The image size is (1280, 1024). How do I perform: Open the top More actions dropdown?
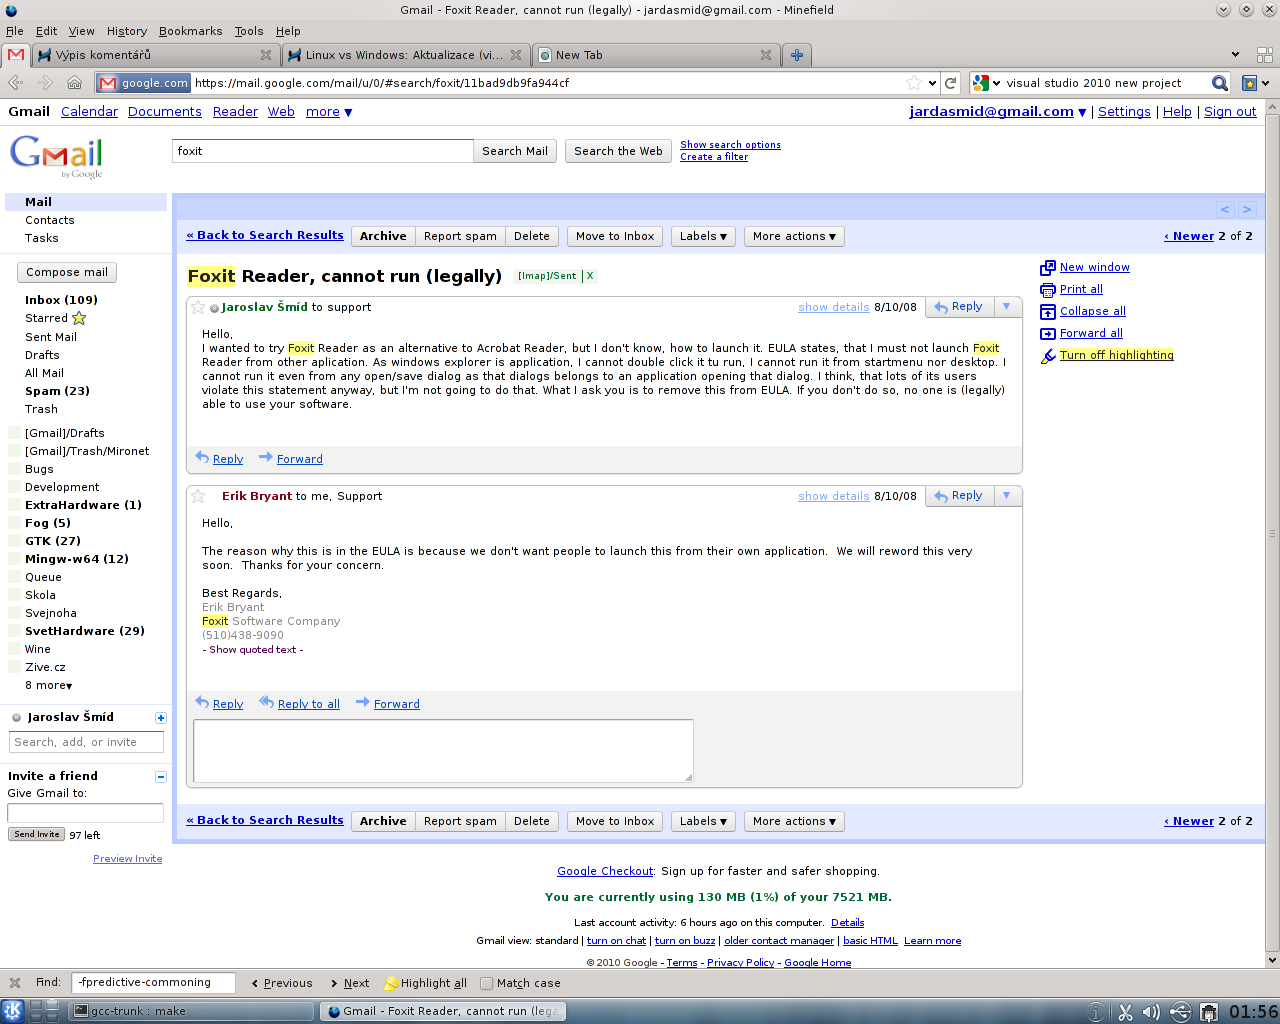(x=794, y=236)
